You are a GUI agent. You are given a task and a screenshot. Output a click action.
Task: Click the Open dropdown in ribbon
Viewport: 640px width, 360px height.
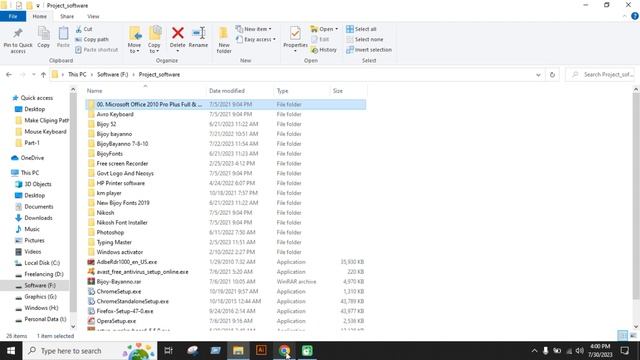coord(324,29)
